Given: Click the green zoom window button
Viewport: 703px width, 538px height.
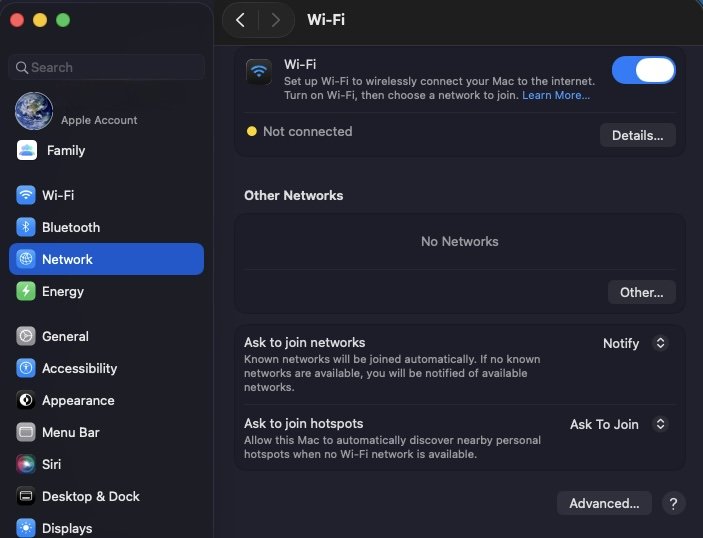Looking at the screenshot, I should pos(63,20).
